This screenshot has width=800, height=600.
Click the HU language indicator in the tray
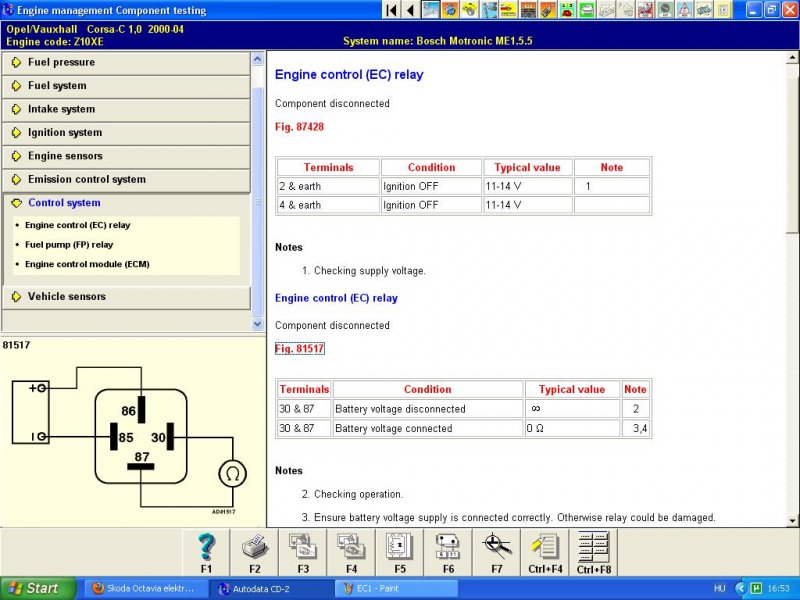(719, 589)
